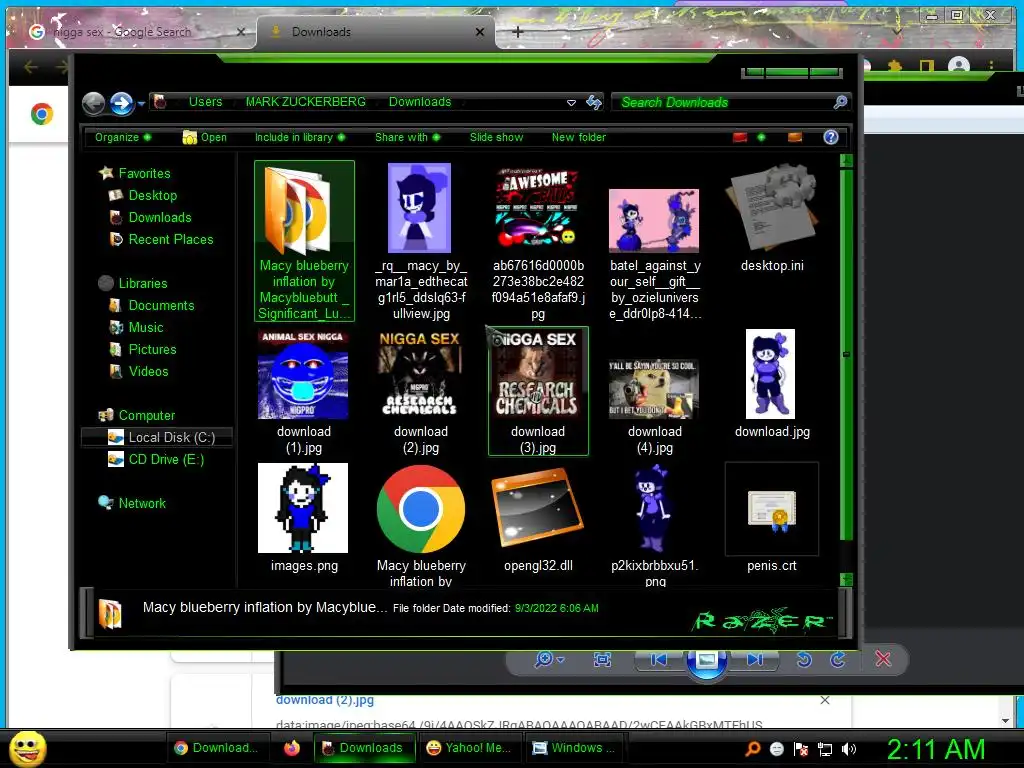Select the download (1).jpg thumbnail
This screenshot has width=1024, height=768.
click(x=304, y=392)
